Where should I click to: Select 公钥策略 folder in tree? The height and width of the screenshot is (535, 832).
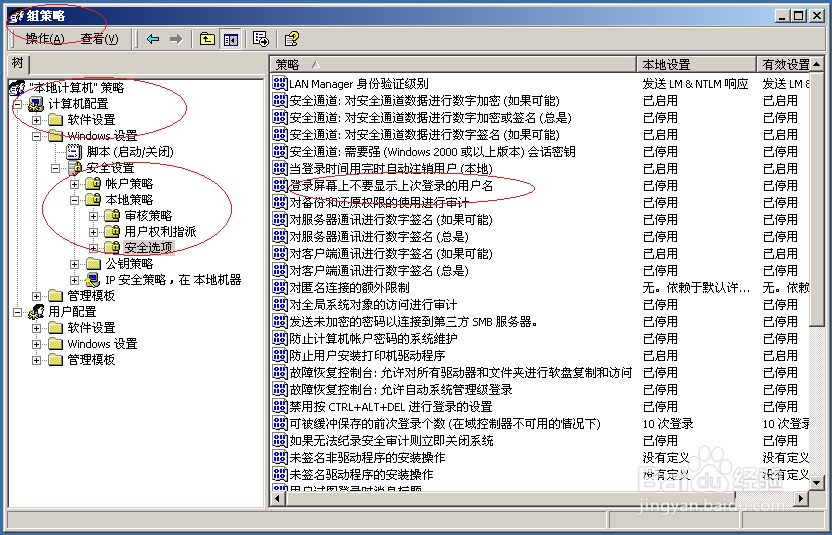129,263
